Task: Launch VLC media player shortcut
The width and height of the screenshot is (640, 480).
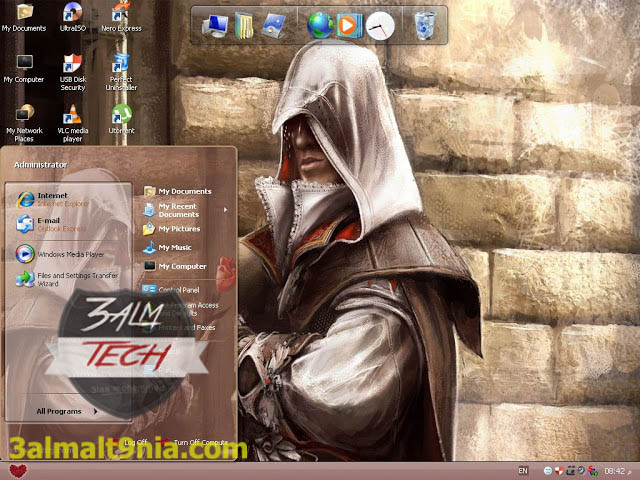Action: pos(73,123)
